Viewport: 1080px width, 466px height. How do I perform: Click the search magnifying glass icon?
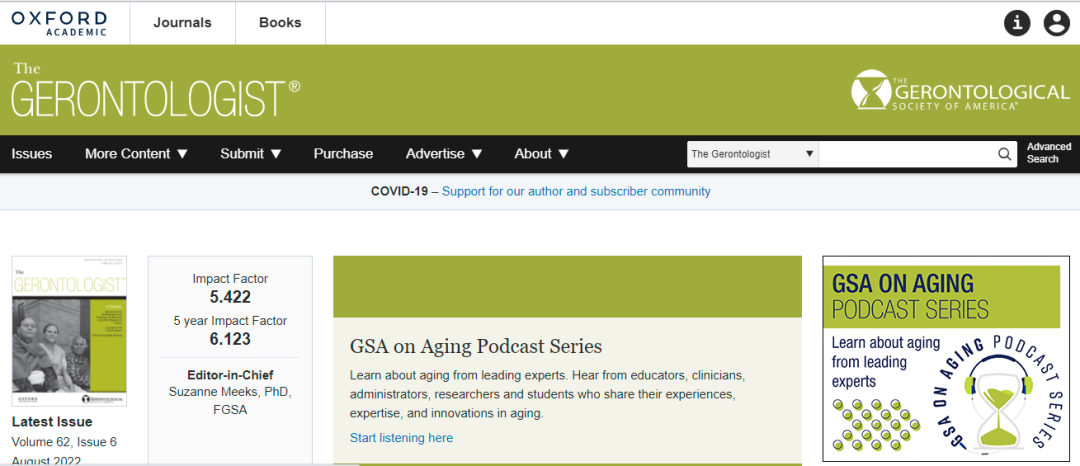[x=1005, y=154]
